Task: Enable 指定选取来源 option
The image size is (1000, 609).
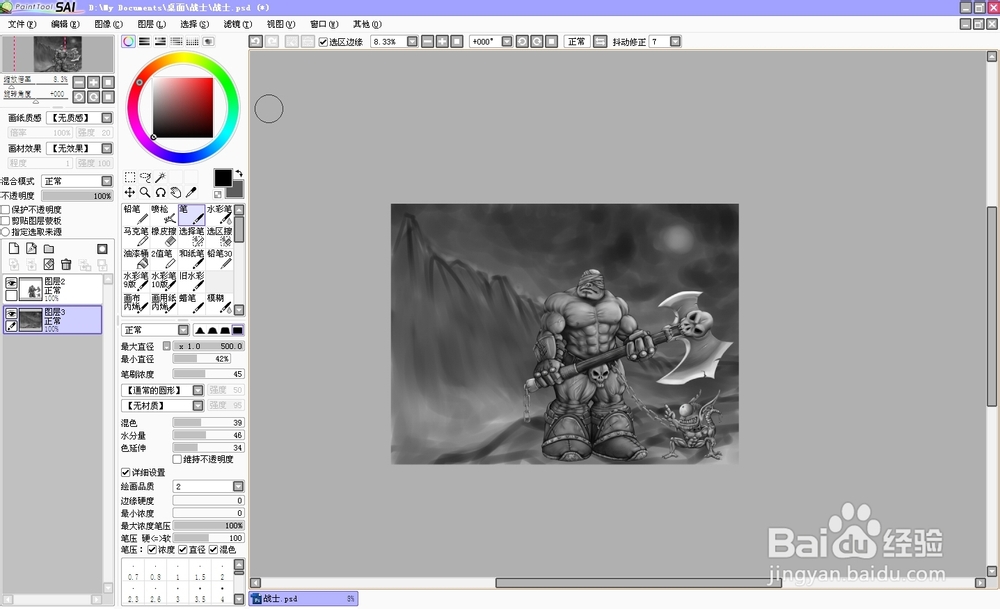Action: [x=5, y=231]
